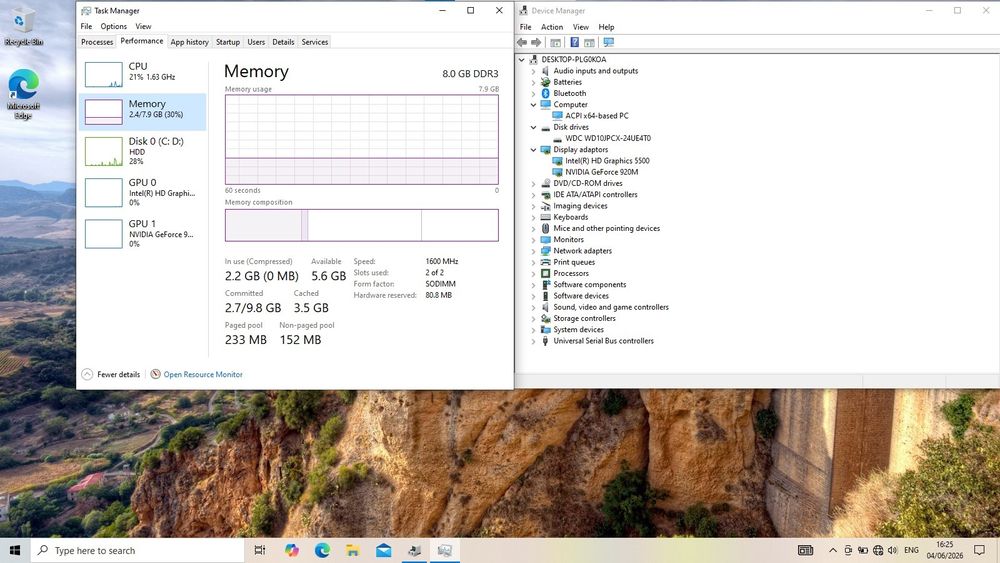1000x563 pixels.
Task: Select GPU 1 NVIDIA GeForce entry
Action: click(x=142, y=234)
